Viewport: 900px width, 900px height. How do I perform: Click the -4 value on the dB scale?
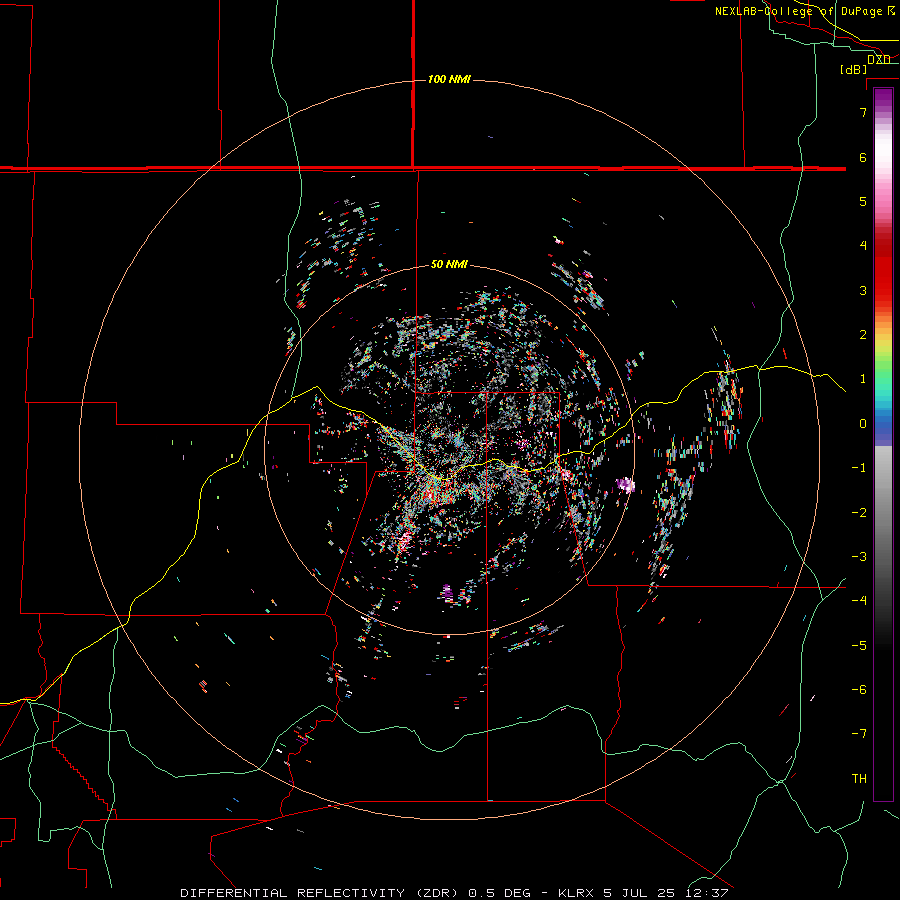tap(859, 601)
